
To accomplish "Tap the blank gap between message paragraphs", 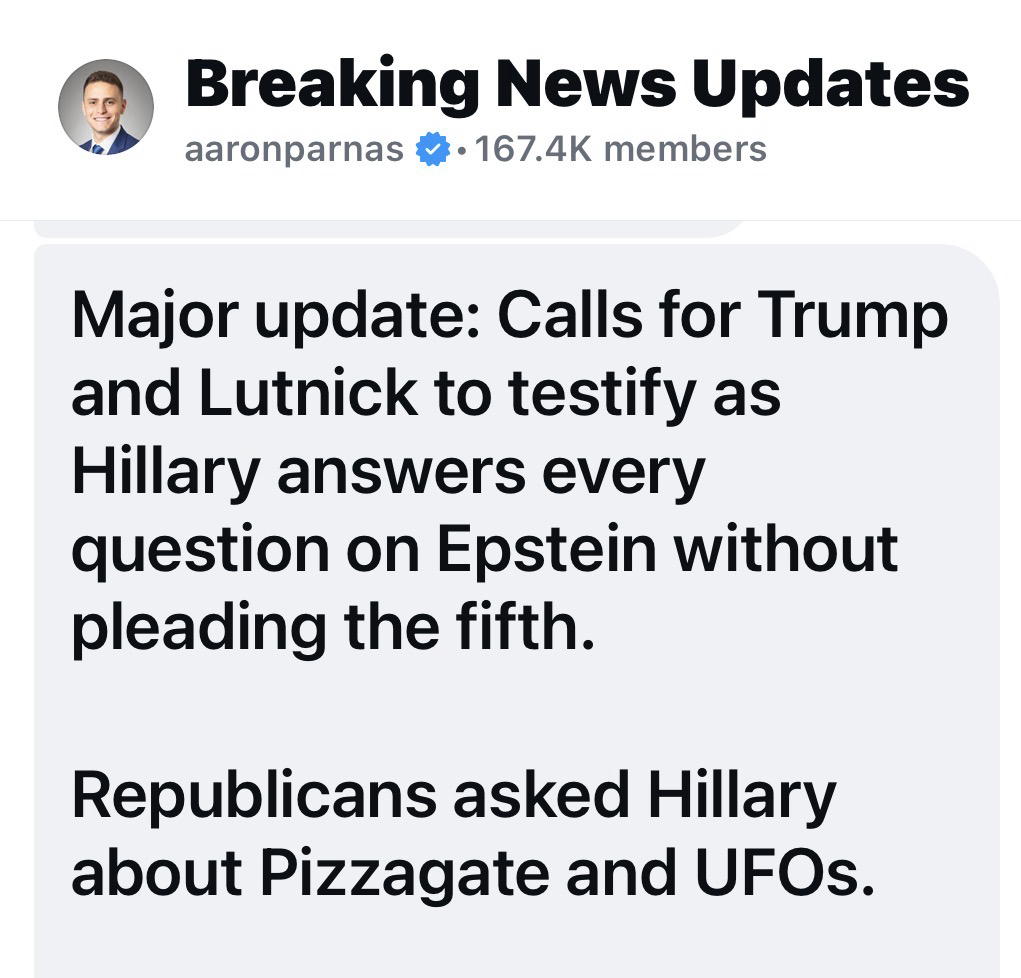I will [500, 710].
